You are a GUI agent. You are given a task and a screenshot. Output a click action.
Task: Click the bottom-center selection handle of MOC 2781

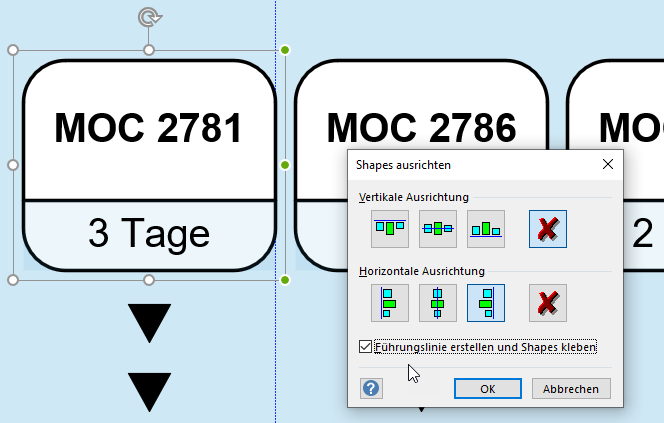pyautogui.click(x=149, y=279)
